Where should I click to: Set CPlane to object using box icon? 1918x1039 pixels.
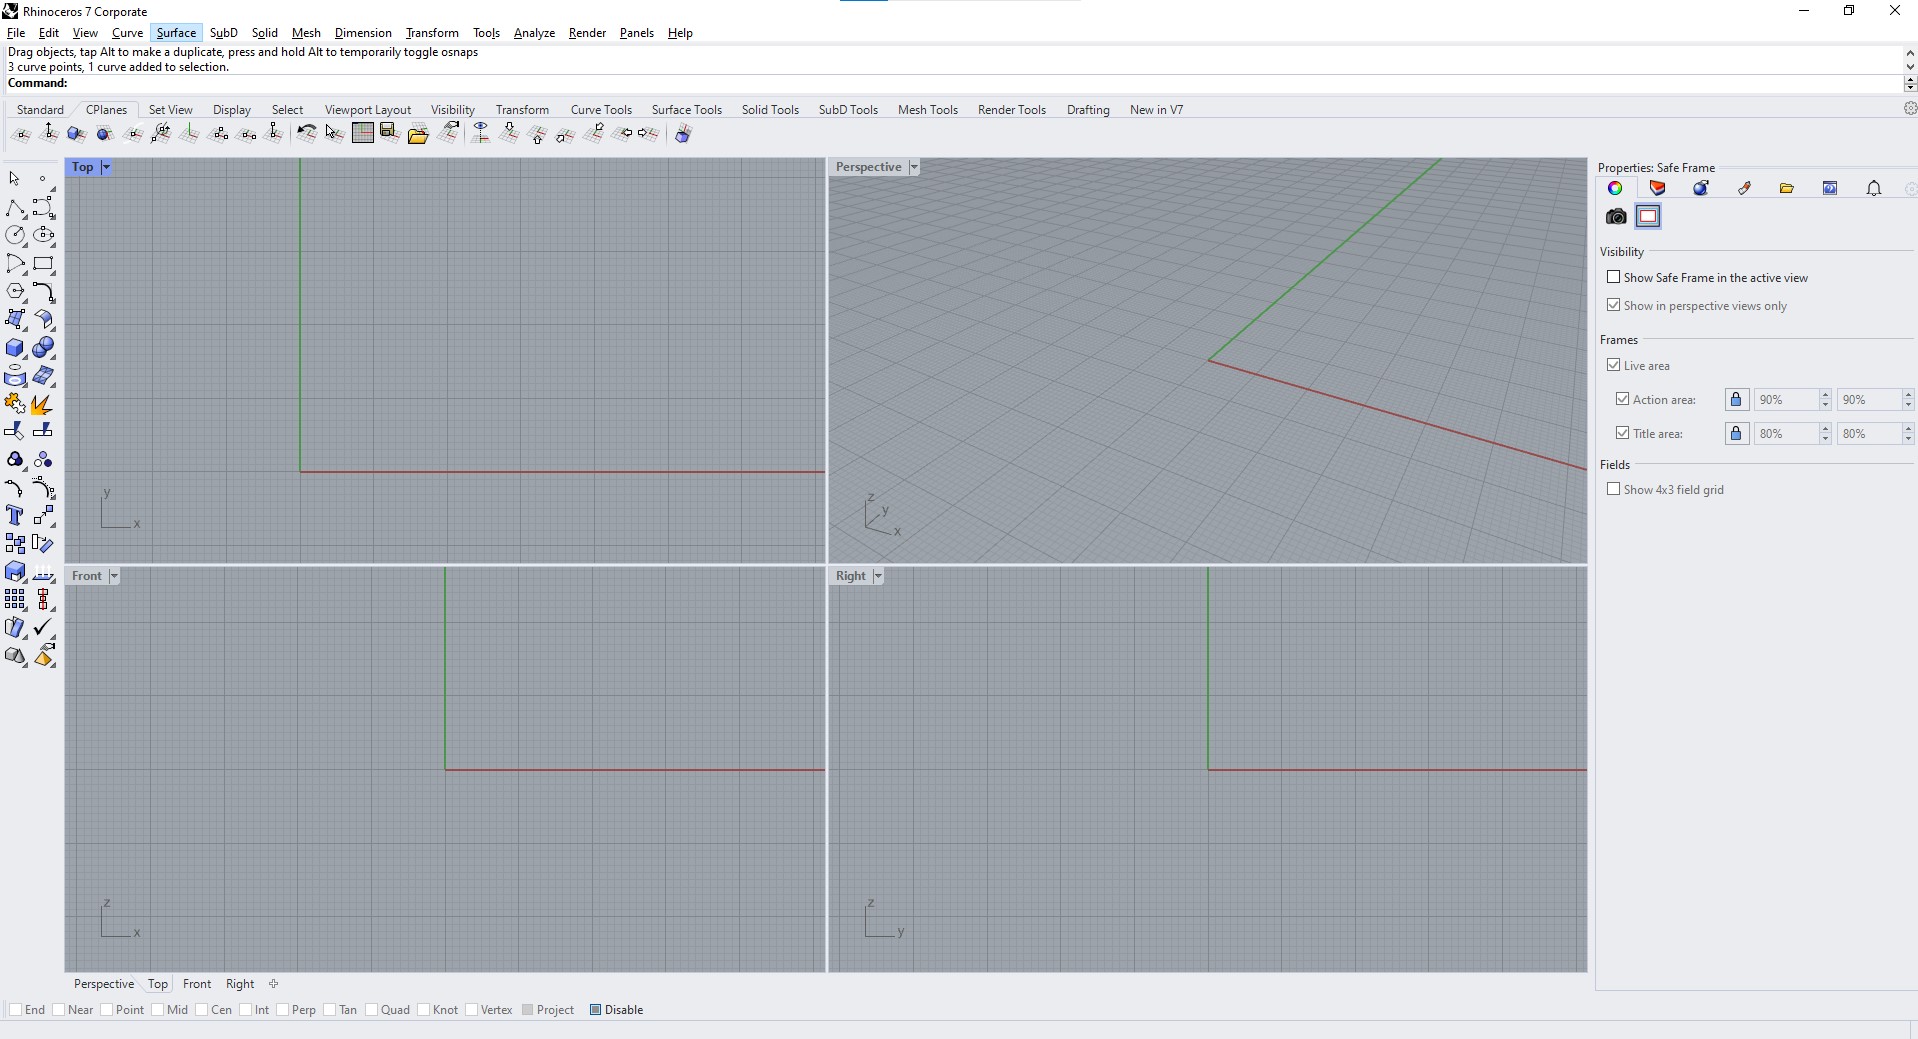pos(76,133)
